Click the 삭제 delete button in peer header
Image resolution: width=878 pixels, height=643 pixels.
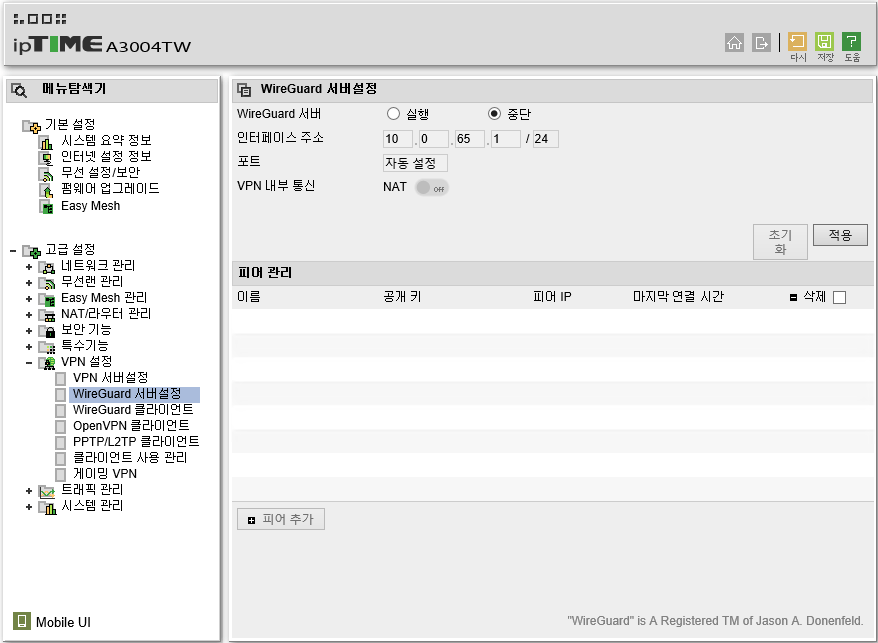808,297
